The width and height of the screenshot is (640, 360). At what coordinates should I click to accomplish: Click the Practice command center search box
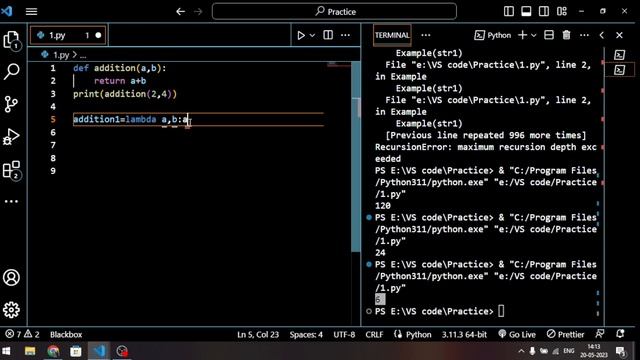334,11
